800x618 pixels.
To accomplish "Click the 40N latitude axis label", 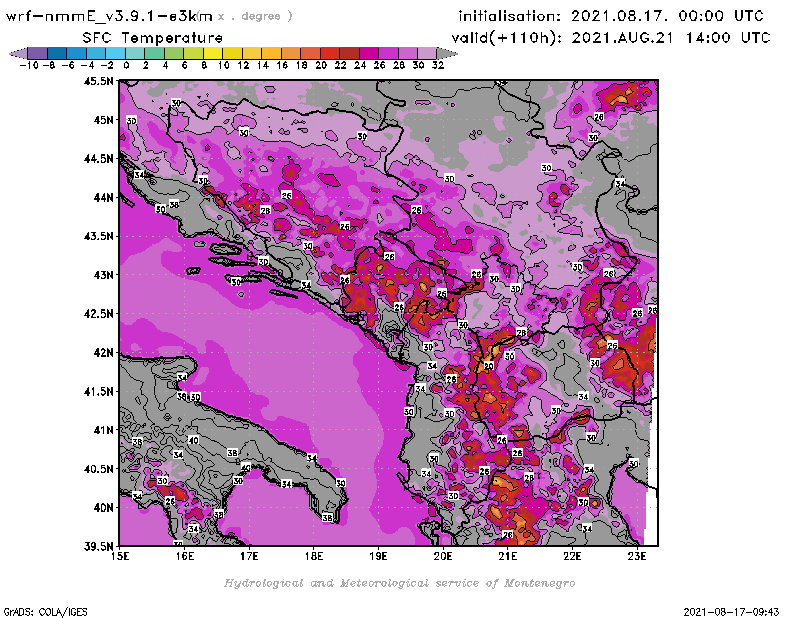I will pyautogui.click(x=103, y=508).
